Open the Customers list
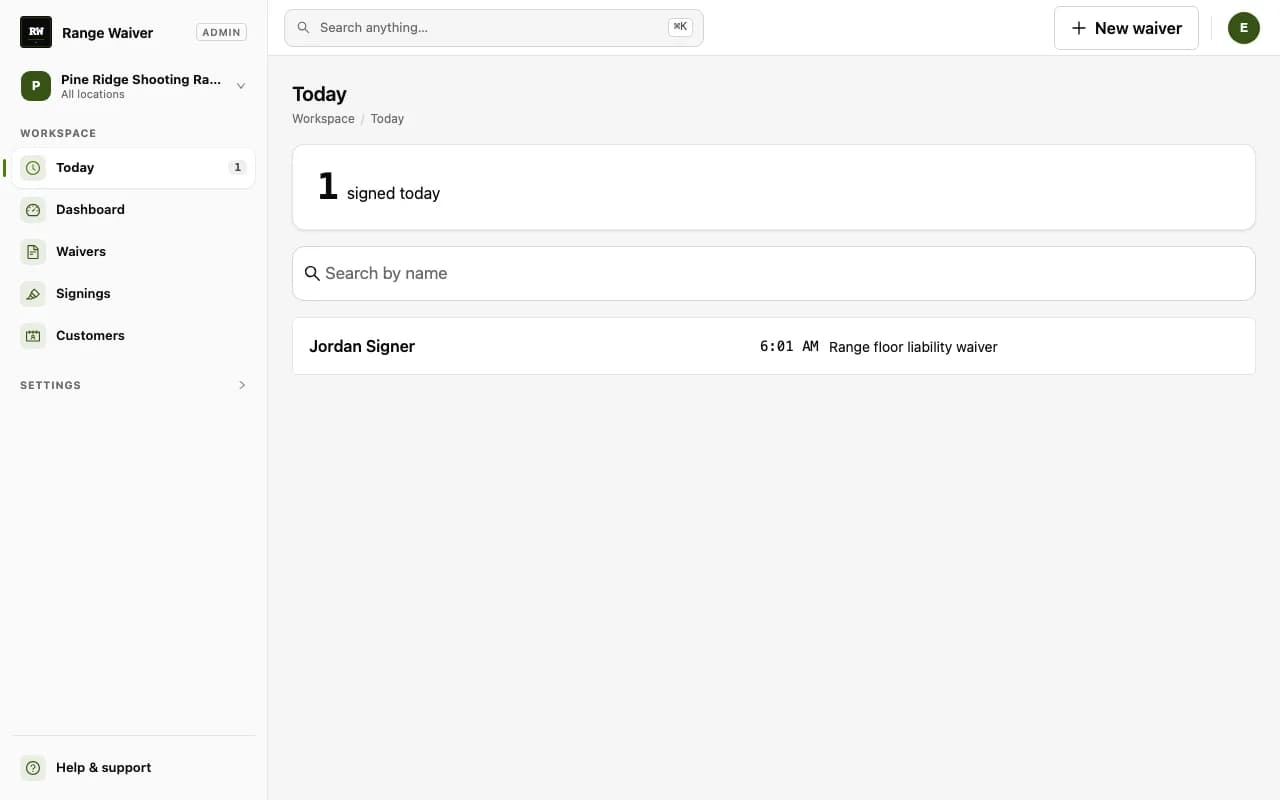Screen dimensions: 1280x800 pyautogui.click(x=134, y=336)
